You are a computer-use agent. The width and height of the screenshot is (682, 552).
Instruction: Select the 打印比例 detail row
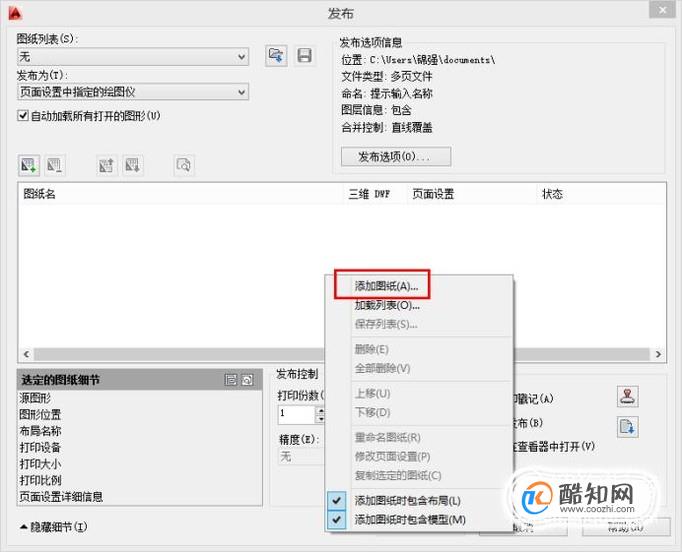(x=140, y=481)
